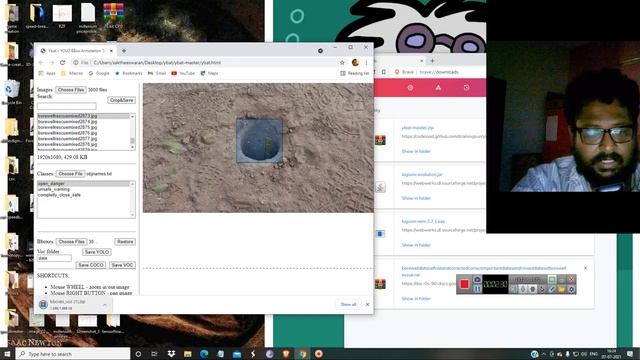Select borewellrescuemixed2875.jpg in the image list
Image resolution: width=640 pixels, height=360 pixels.
pyautogui.click(x=67, y=127)
